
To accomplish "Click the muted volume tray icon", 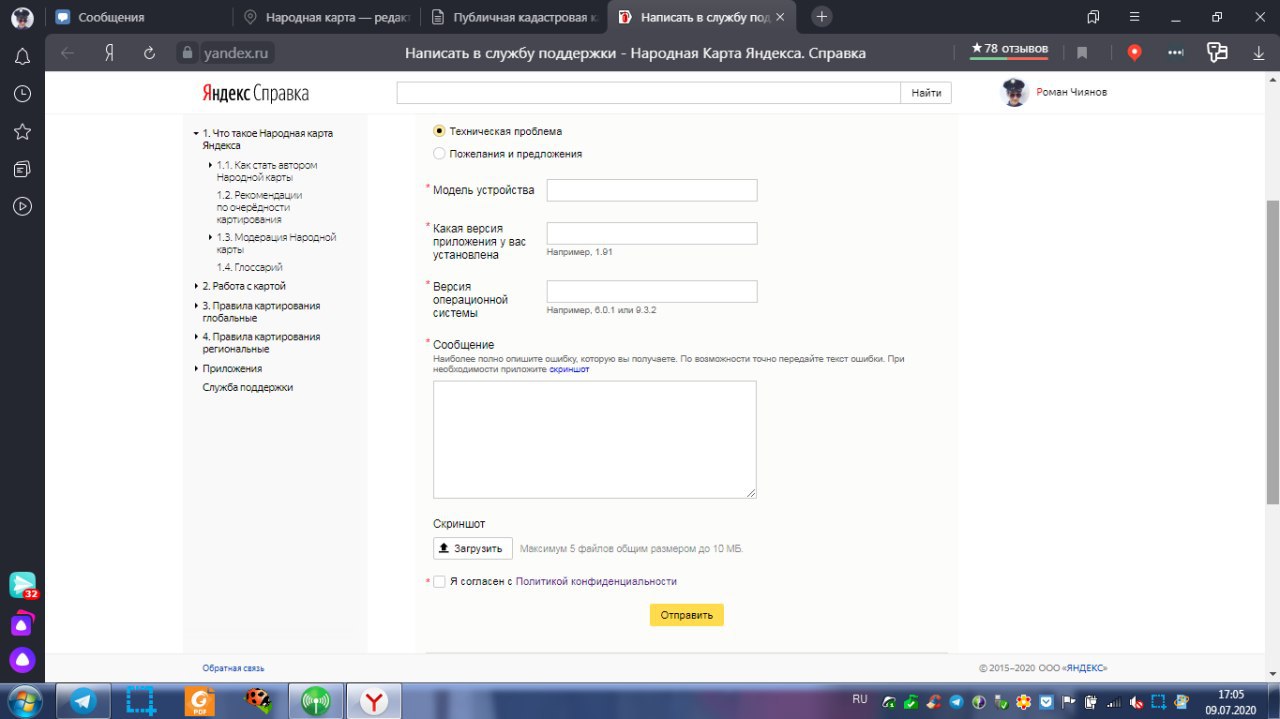I will click(1134, 702).
